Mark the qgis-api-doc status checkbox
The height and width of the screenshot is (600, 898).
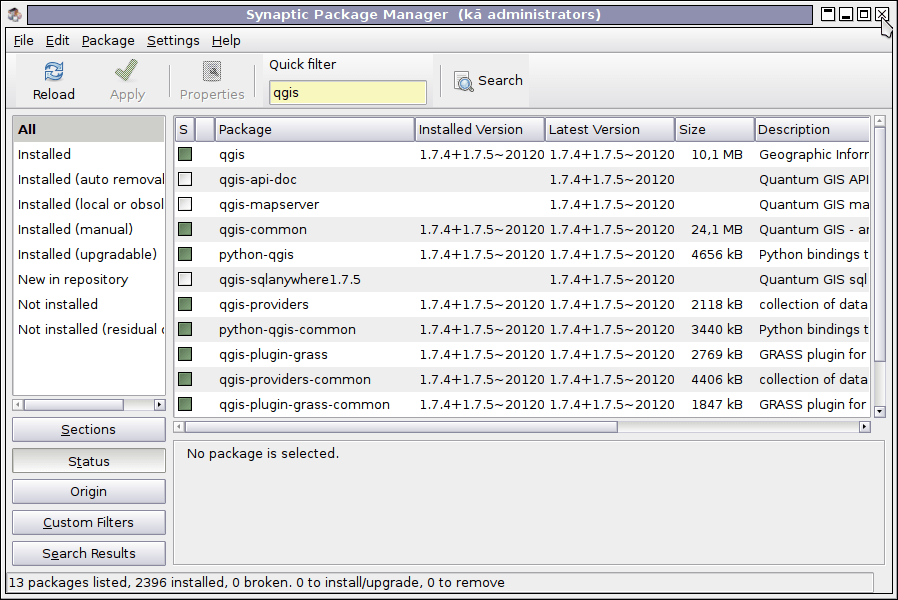coord(185,179)
